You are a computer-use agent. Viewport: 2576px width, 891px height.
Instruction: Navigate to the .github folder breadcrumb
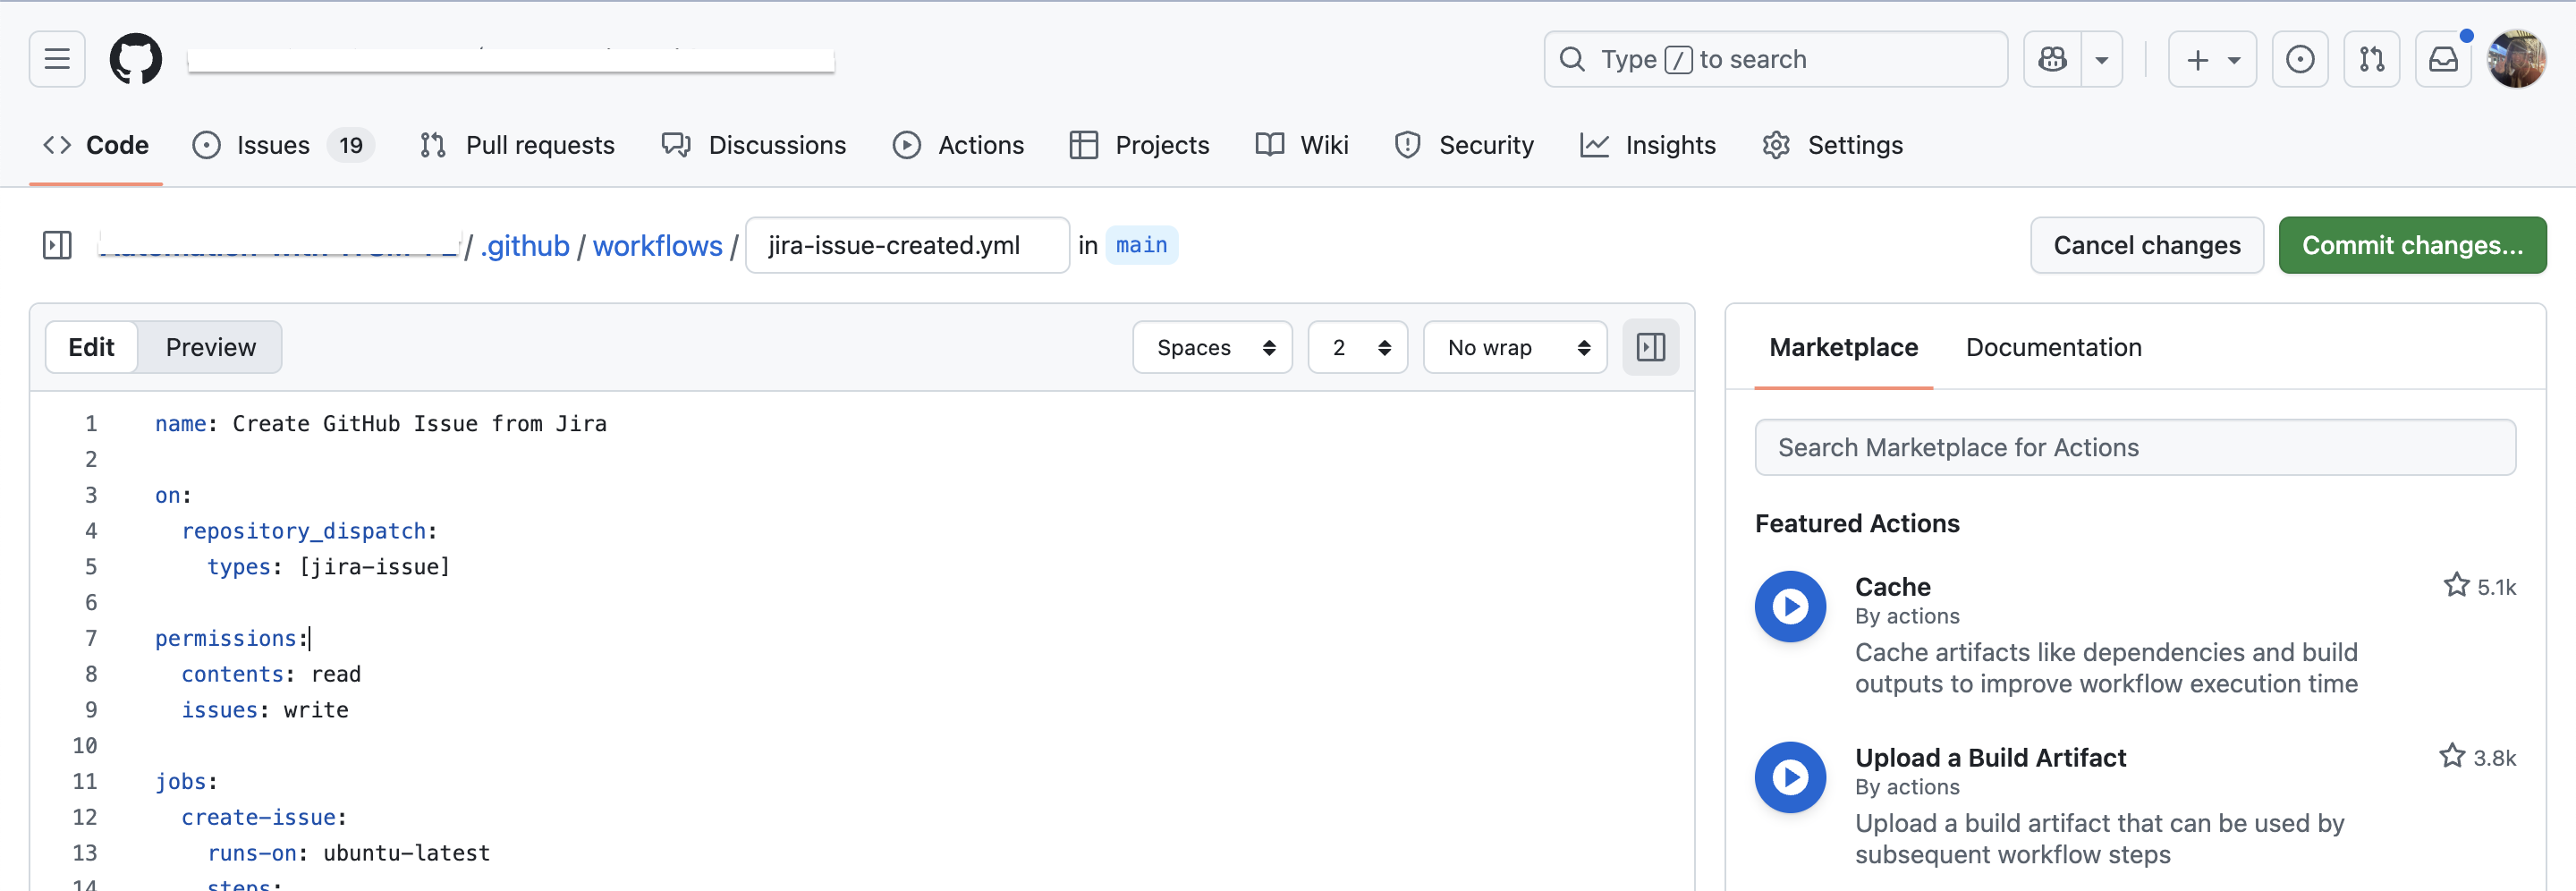[525, 245]
